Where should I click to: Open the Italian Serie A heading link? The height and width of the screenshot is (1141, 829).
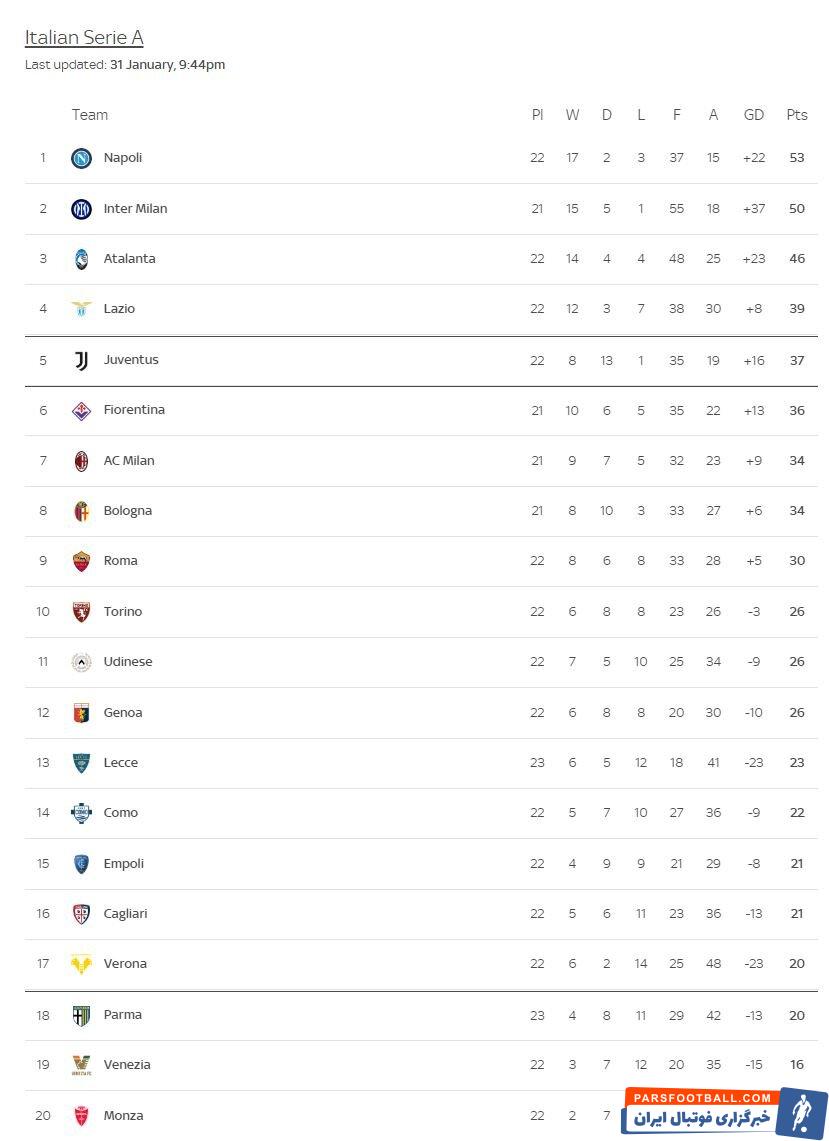point(84,38)
